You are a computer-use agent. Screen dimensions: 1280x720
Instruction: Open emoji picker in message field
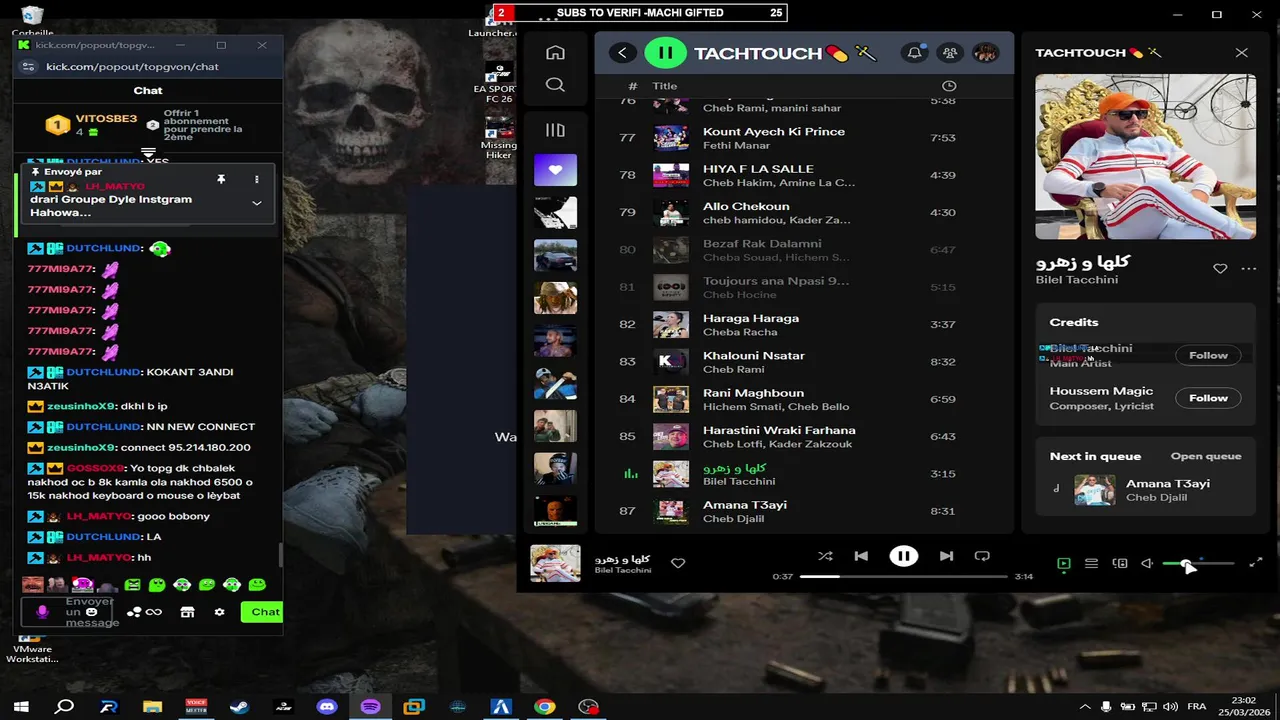92,612
